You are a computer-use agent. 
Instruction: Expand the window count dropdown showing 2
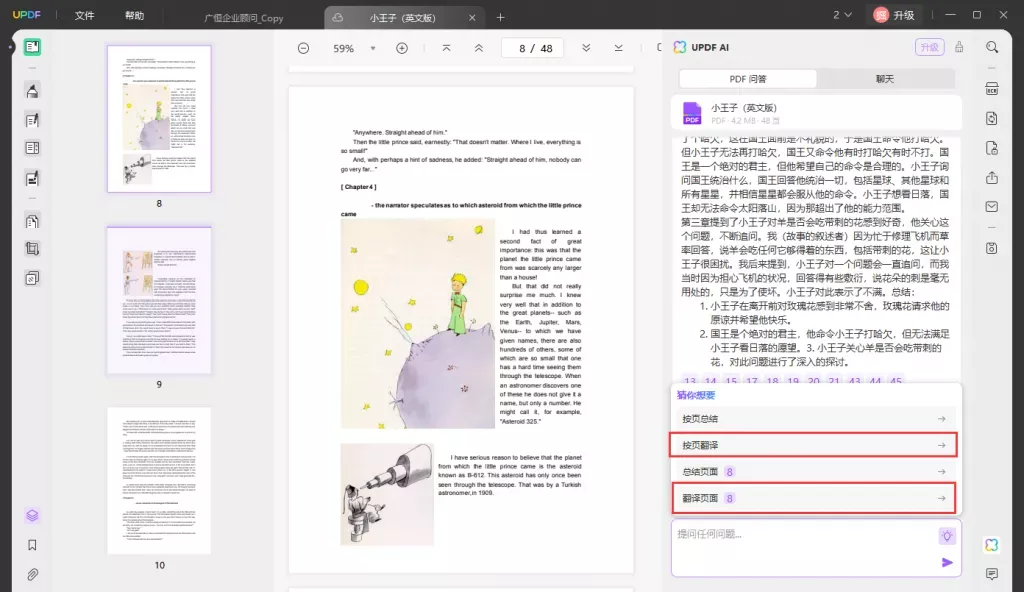pyautogui.click(x=842, y=15)
